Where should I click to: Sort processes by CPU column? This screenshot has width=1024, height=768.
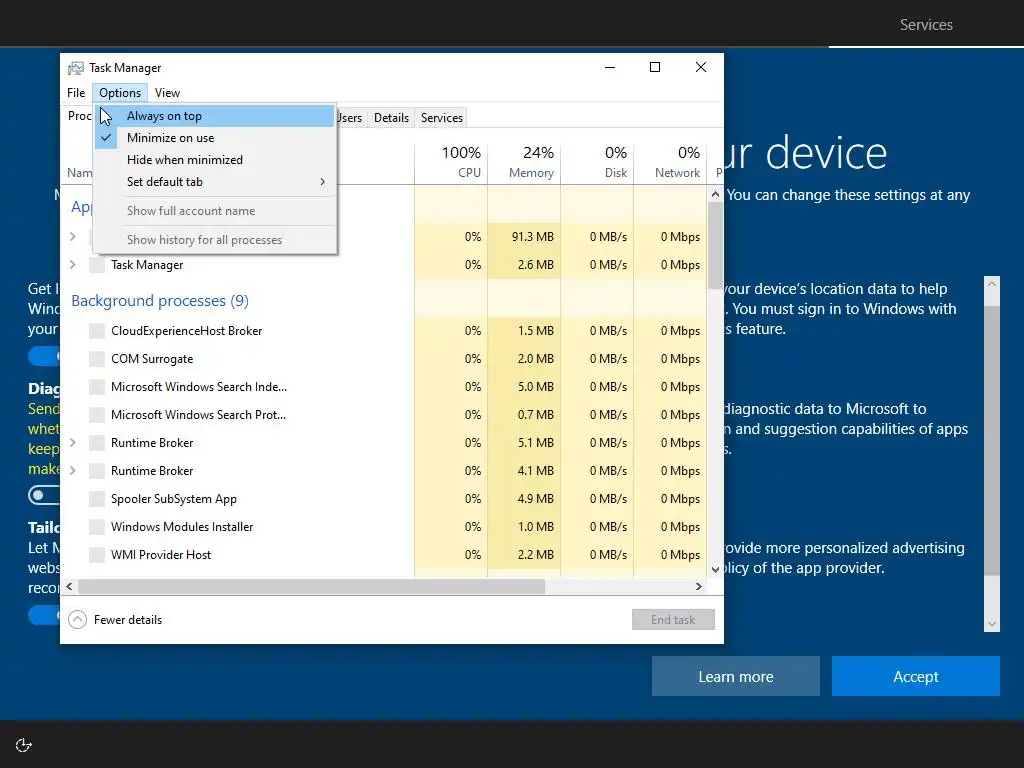coord(451,163)
